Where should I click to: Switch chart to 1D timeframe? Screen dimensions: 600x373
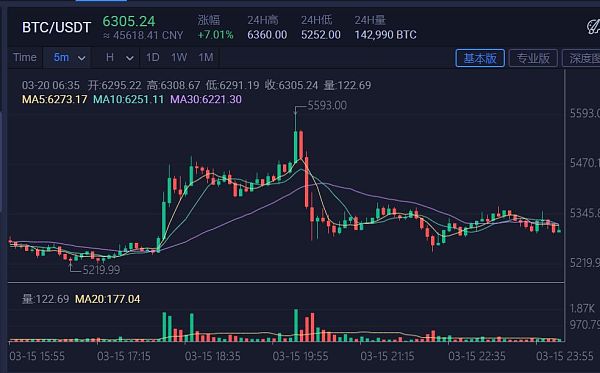point(153,57)
